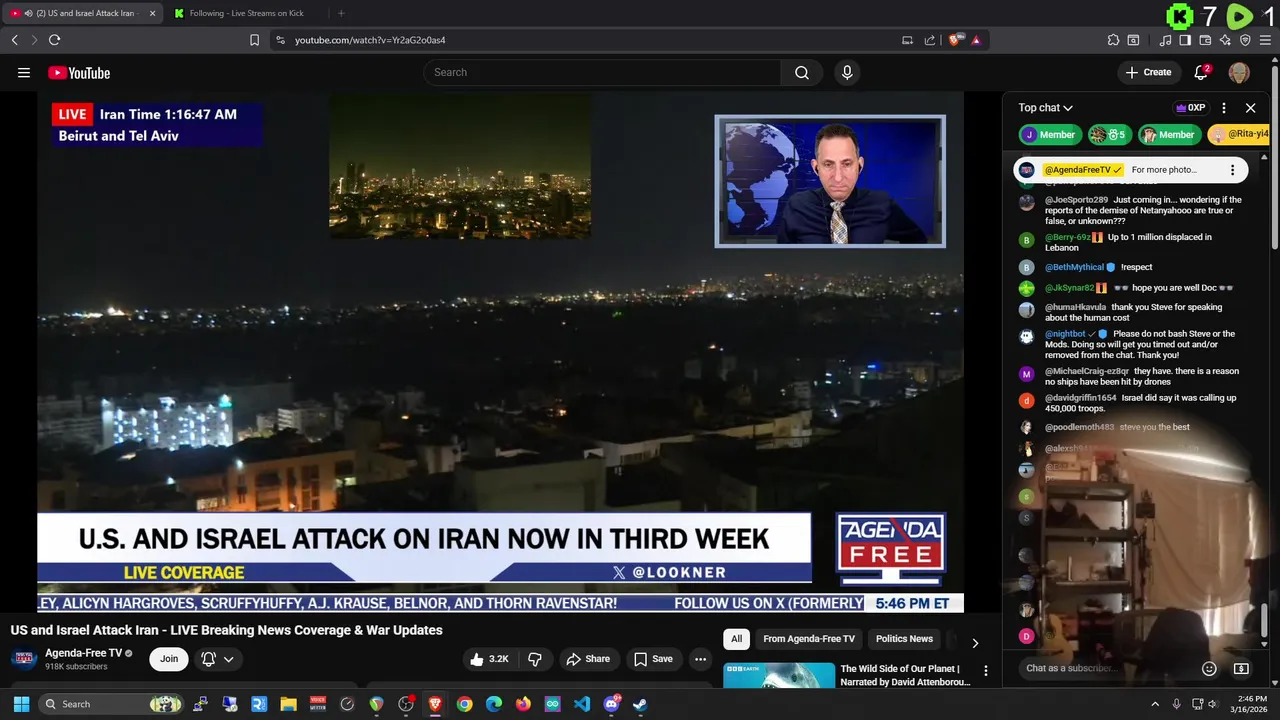
Task: Start voice search with the microphone icon
Action: (847, 72)
